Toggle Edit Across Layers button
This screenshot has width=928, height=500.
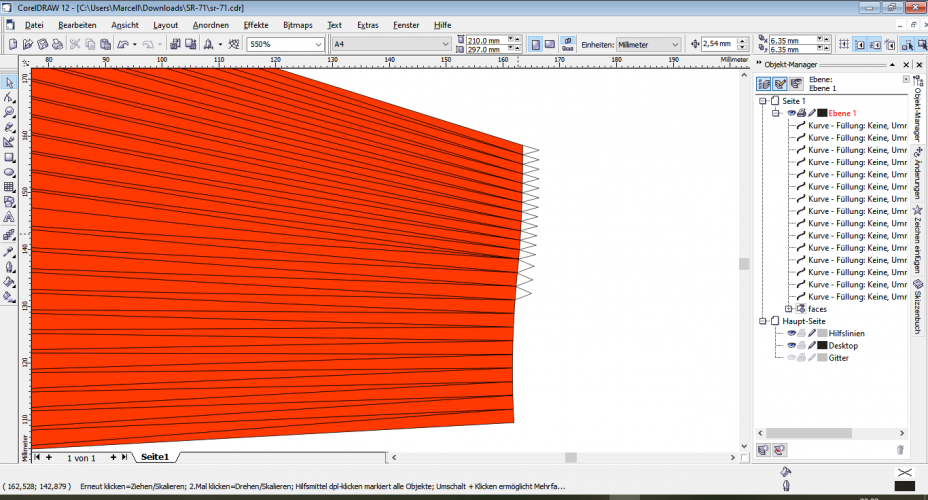pos(780,83)
